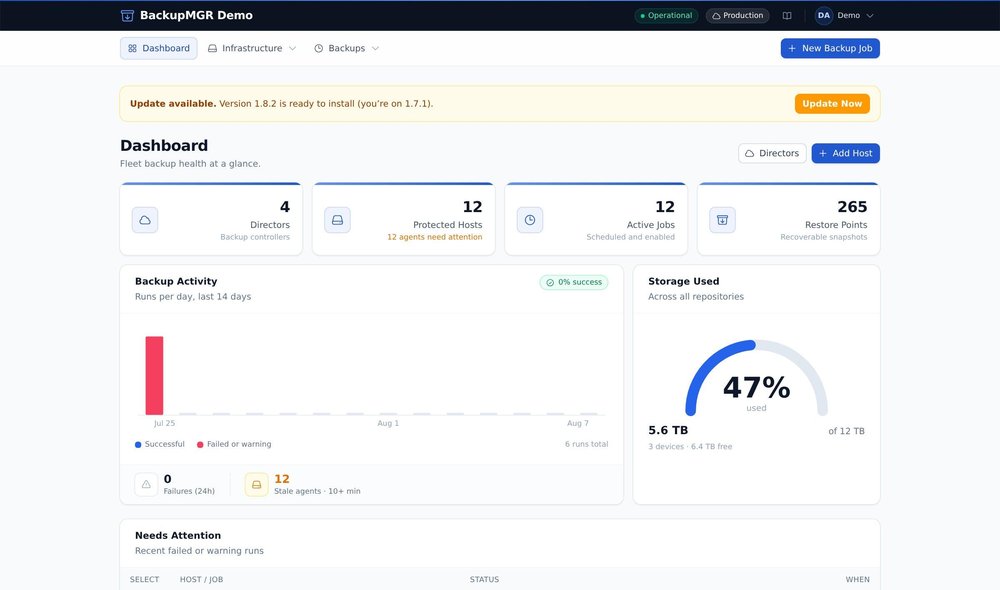Image resolution: width=1000 pixels, height=590 pixels.
Task: Click '6 runs total' text
Action: 586,445
